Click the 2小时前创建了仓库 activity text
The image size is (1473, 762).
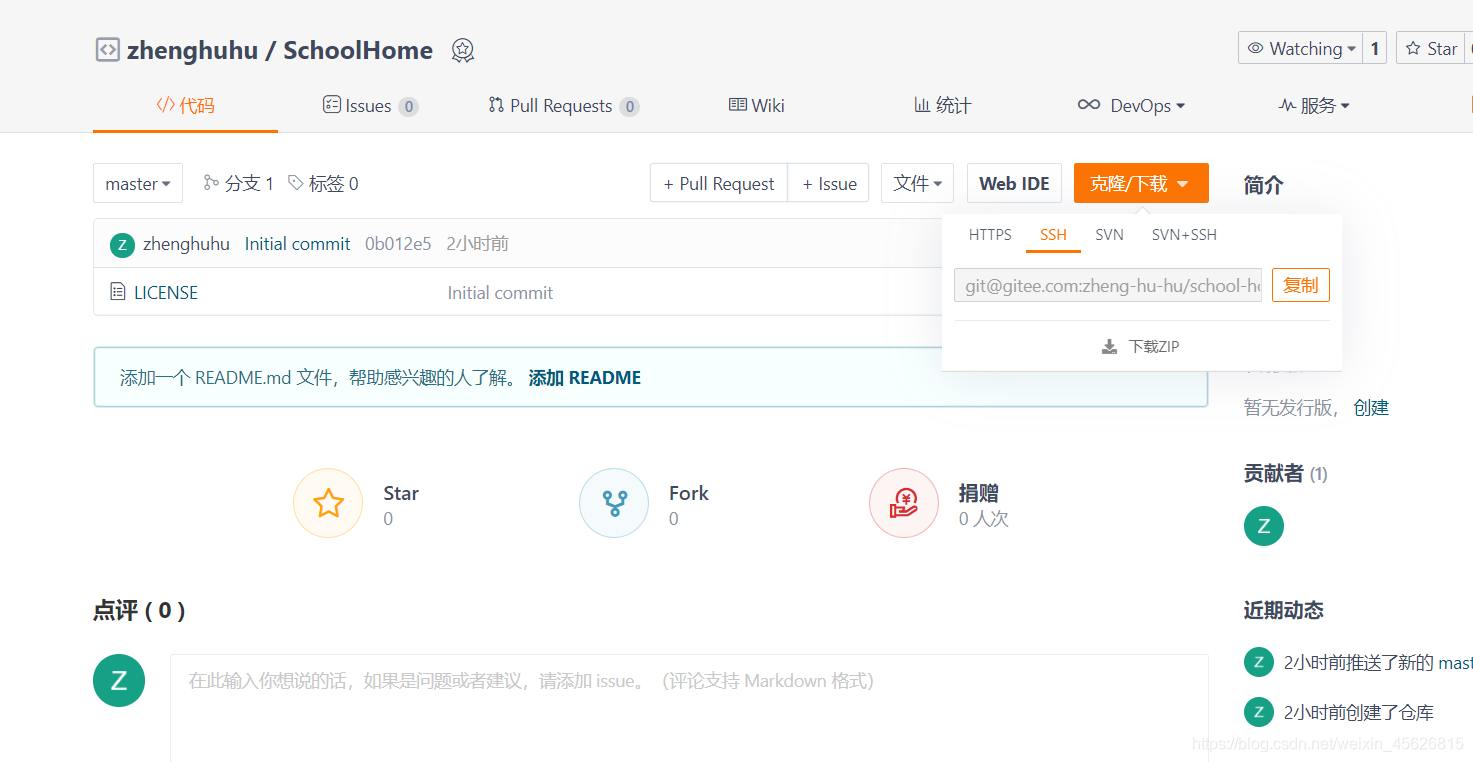coord(1359,713)
